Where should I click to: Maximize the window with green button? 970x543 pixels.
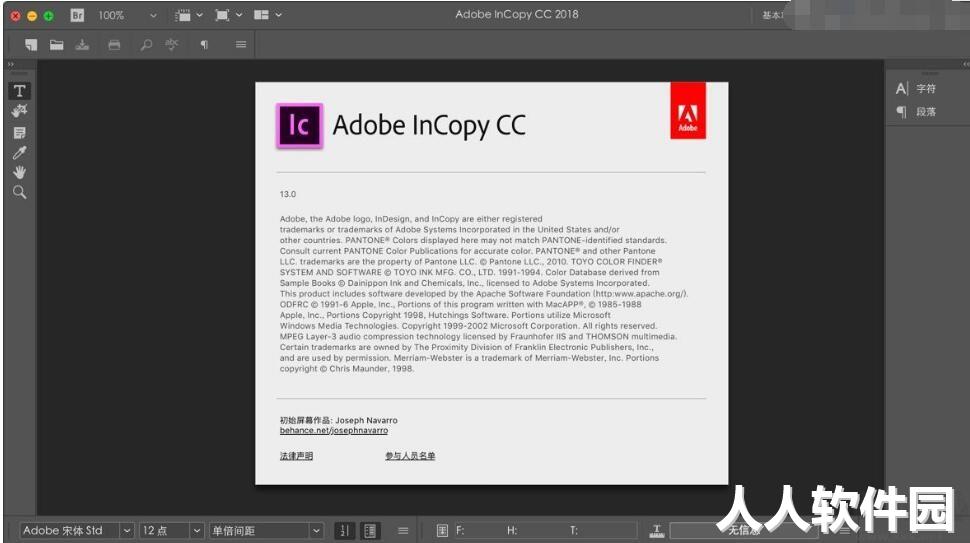pyautogui.click(x=49, y=15)
